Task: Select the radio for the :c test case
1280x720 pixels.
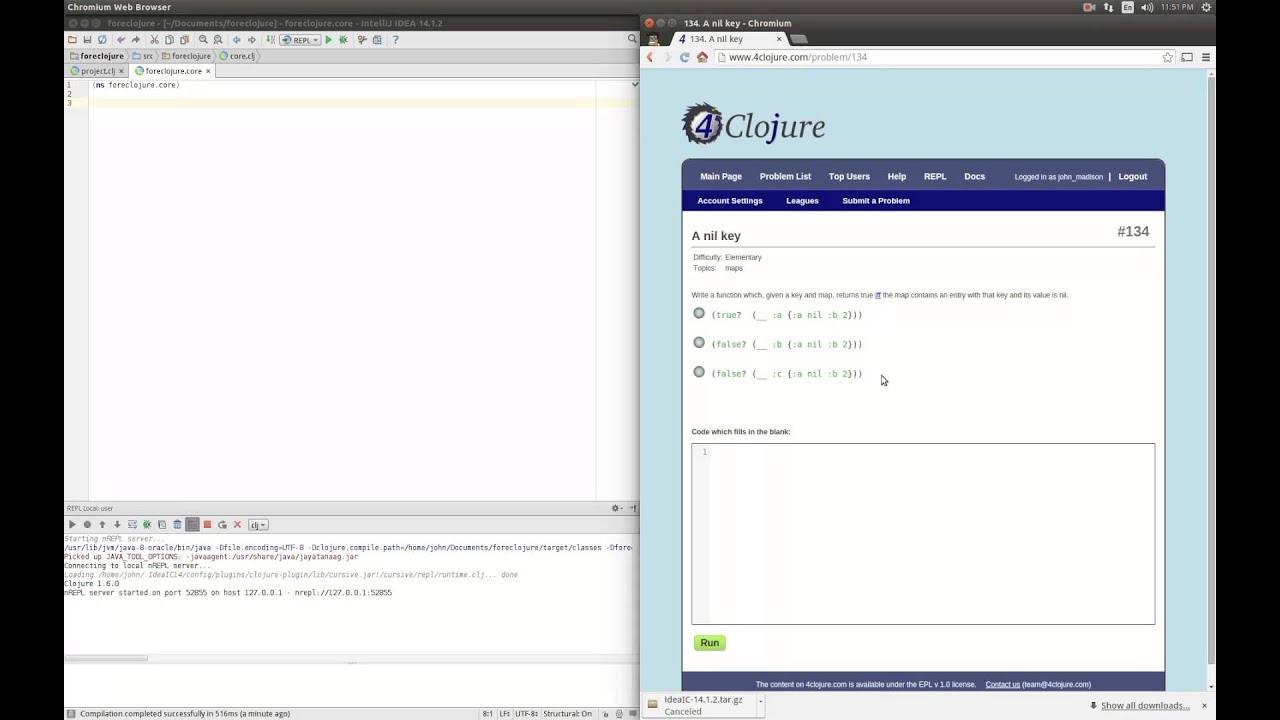Action: click(x=699, y=372)
